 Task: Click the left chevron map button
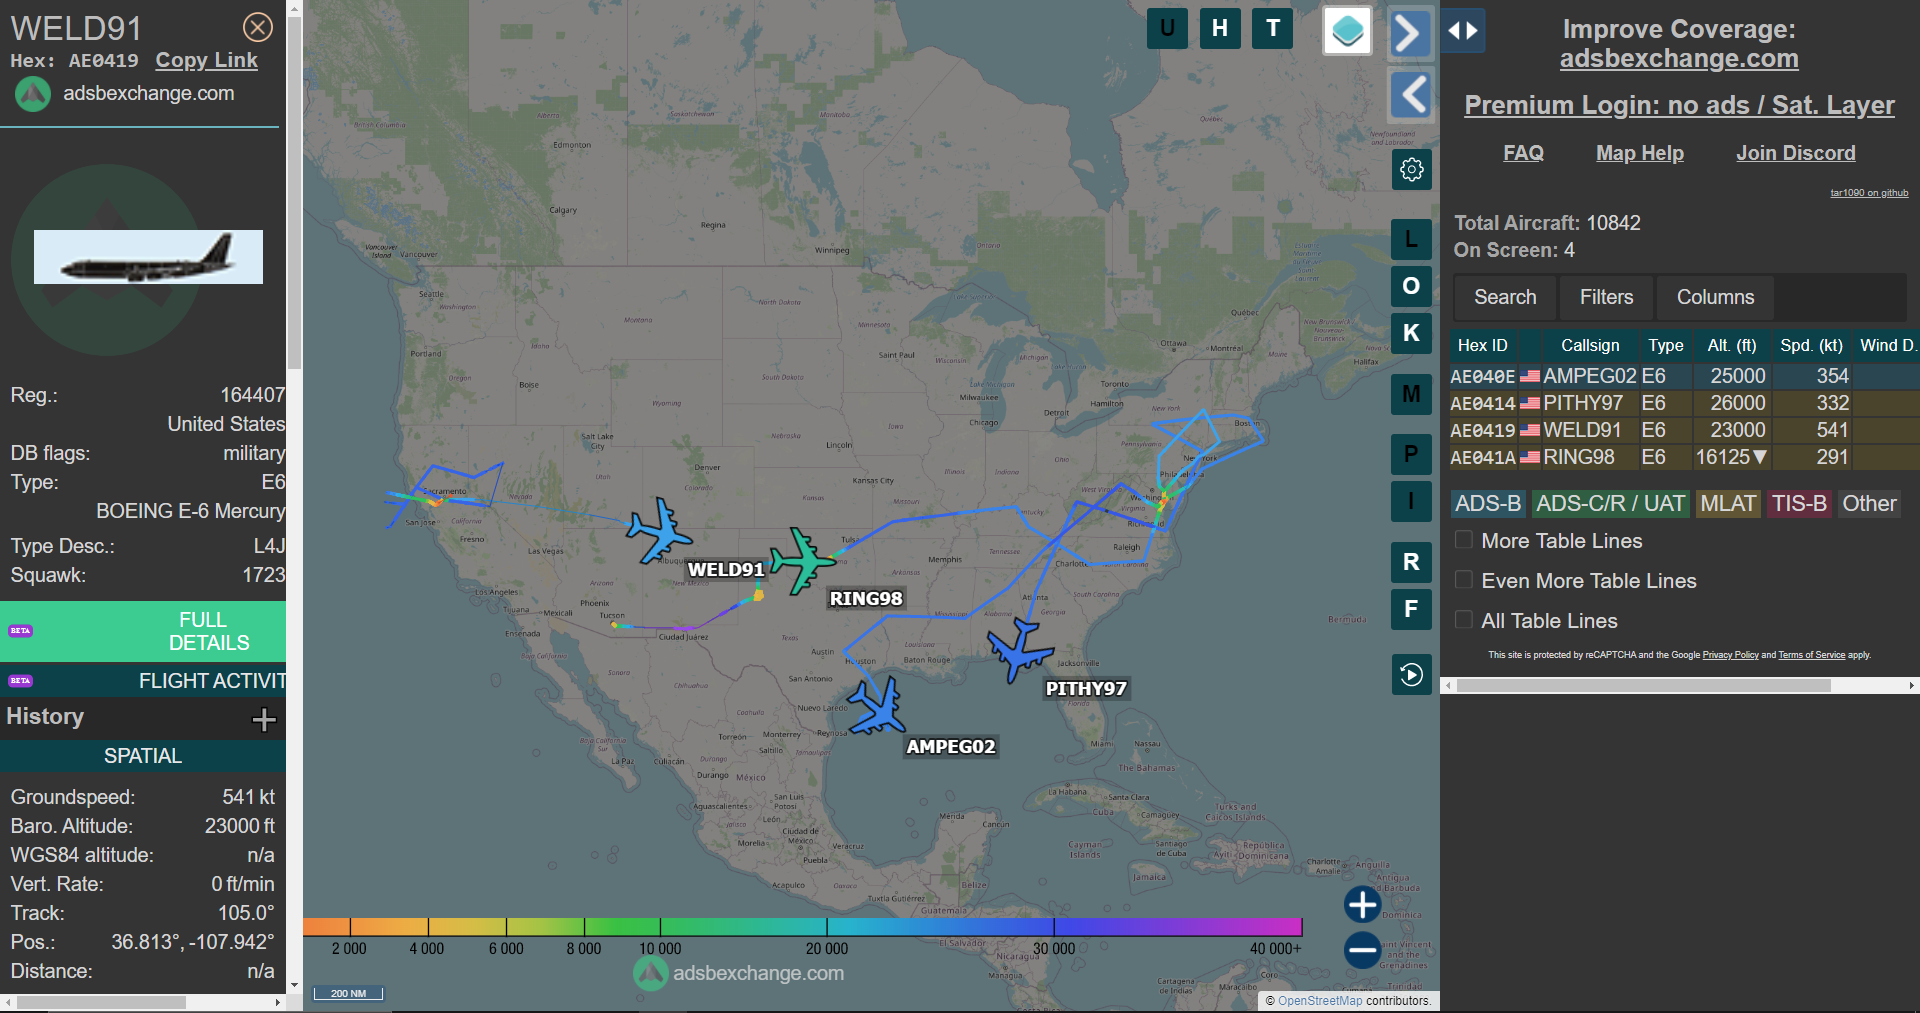[1410, 95]
